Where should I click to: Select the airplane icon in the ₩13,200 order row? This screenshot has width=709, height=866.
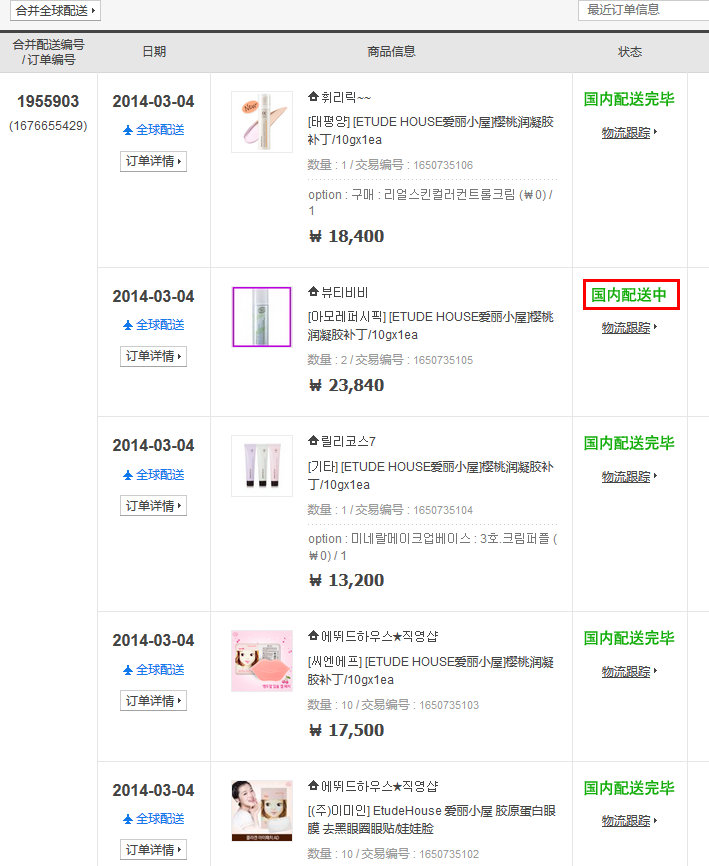pyautogui.click(x=128, y=474)
